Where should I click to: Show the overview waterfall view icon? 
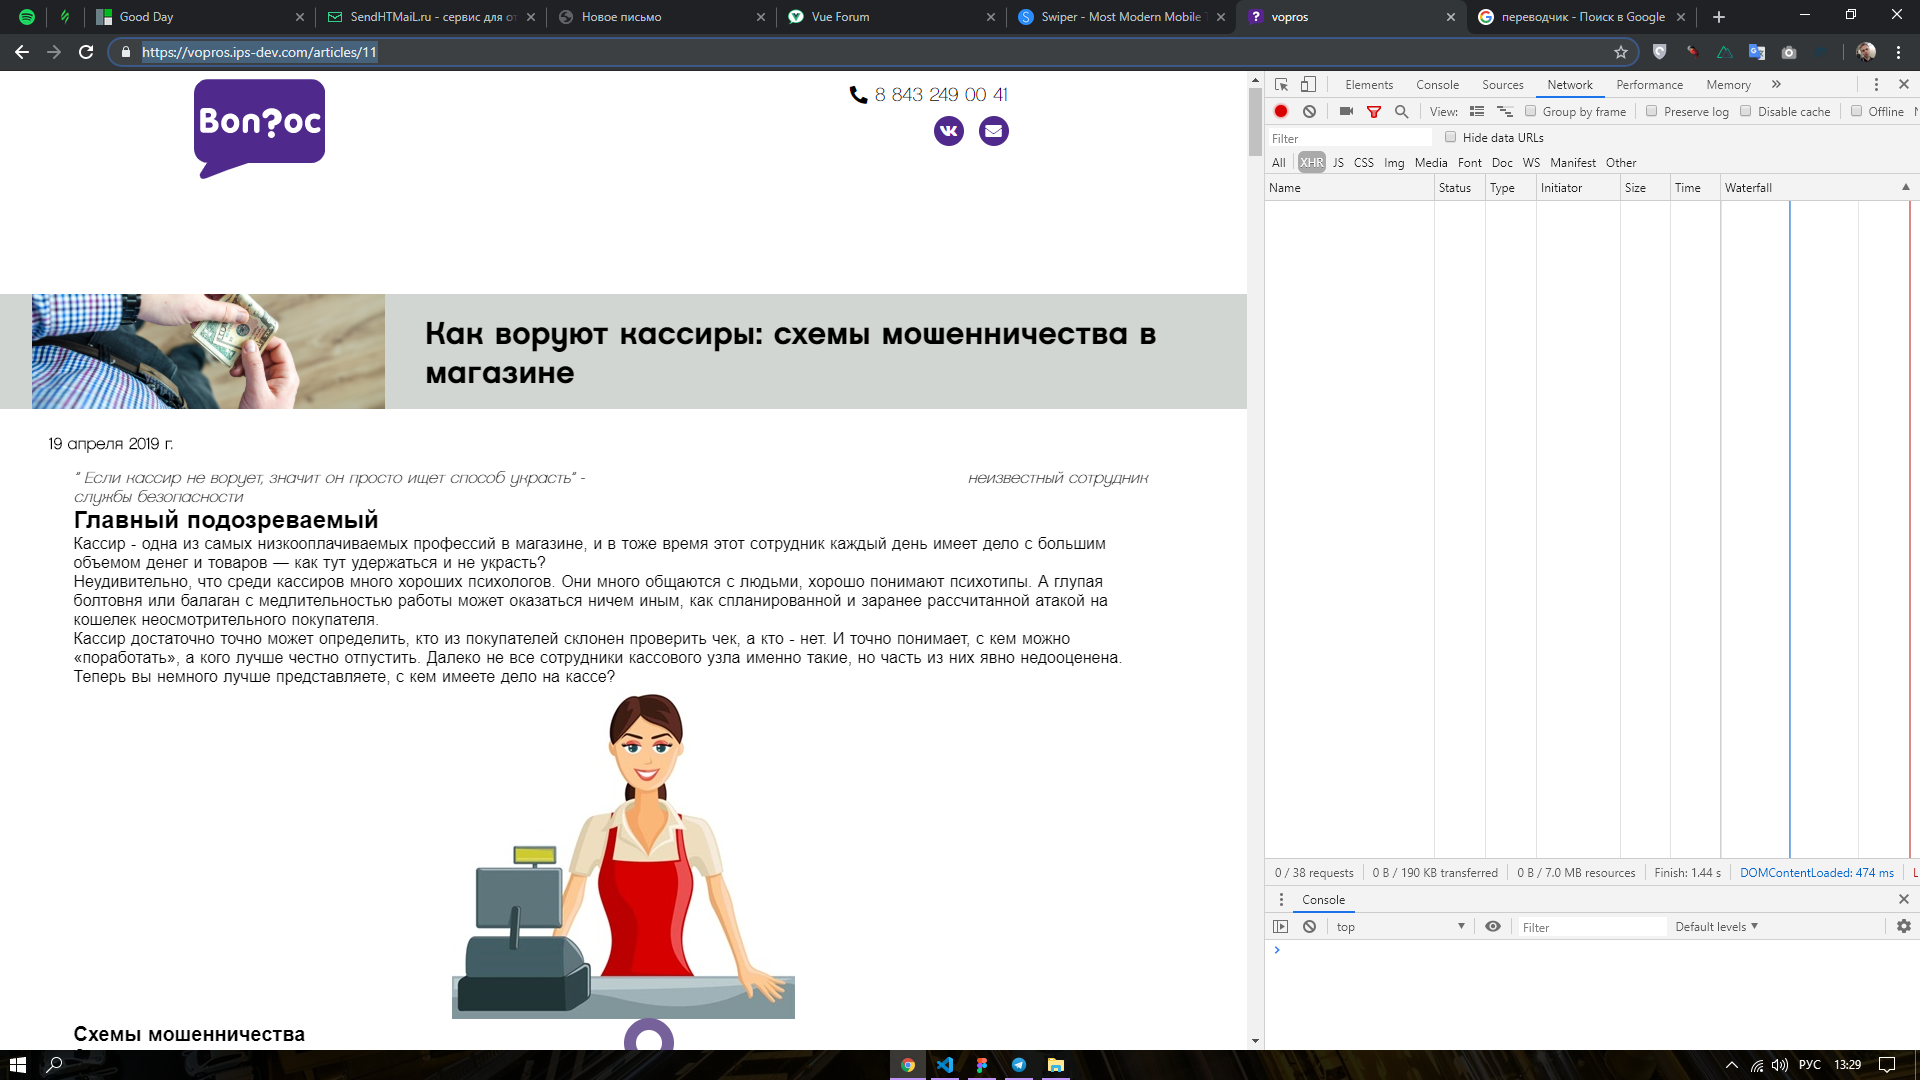pyautogui.click(x=1505, y=112)
